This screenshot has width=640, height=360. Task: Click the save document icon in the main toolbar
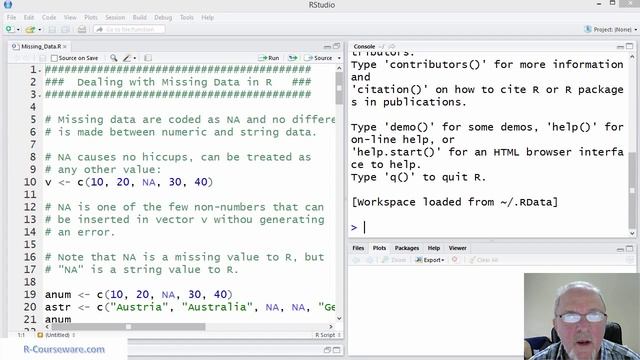(x=52, y=29)
